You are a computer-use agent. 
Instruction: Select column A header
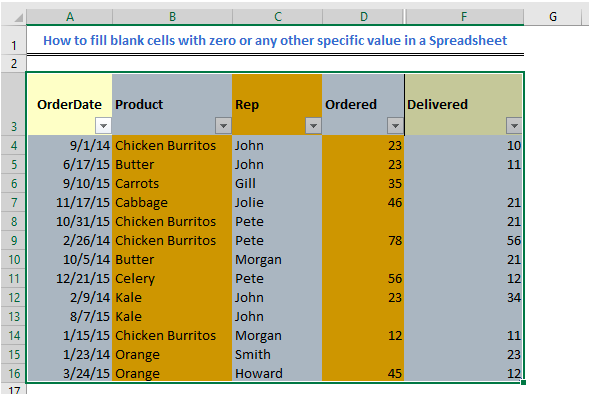click(x=70, y=17)
